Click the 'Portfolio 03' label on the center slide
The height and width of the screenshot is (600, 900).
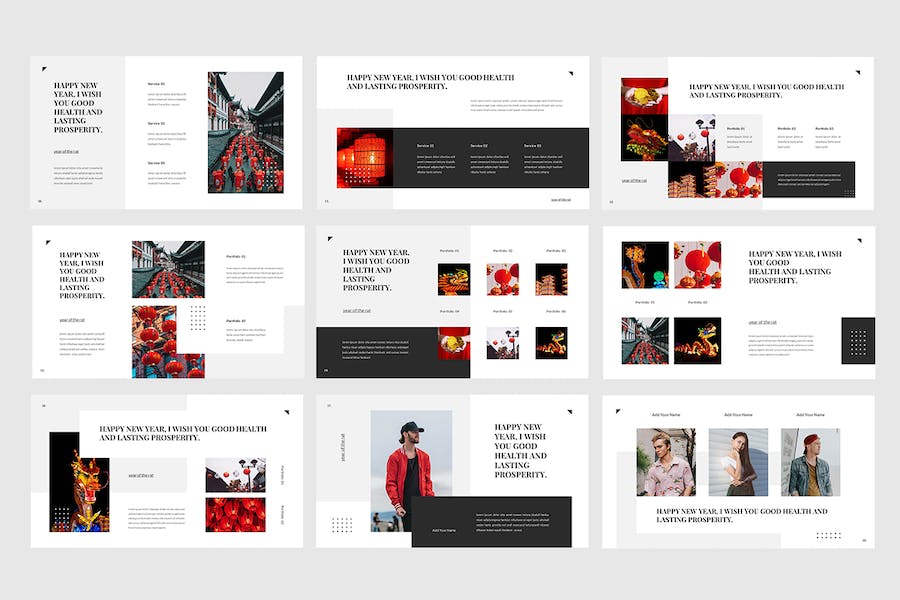point(556,251)
